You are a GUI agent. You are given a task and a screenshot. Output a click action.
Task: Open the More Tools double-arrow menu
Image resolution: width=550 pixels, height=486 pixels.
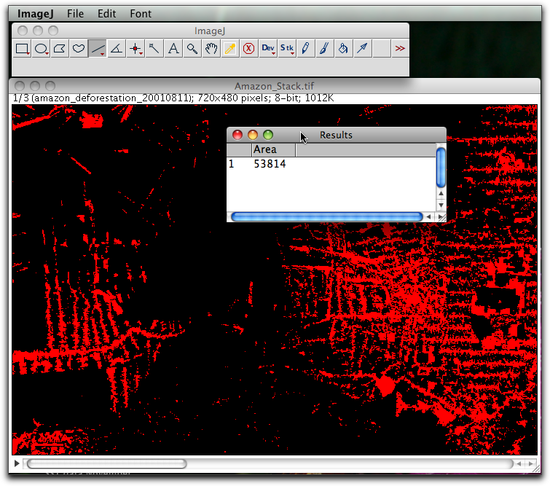click(x=400, y=48)
